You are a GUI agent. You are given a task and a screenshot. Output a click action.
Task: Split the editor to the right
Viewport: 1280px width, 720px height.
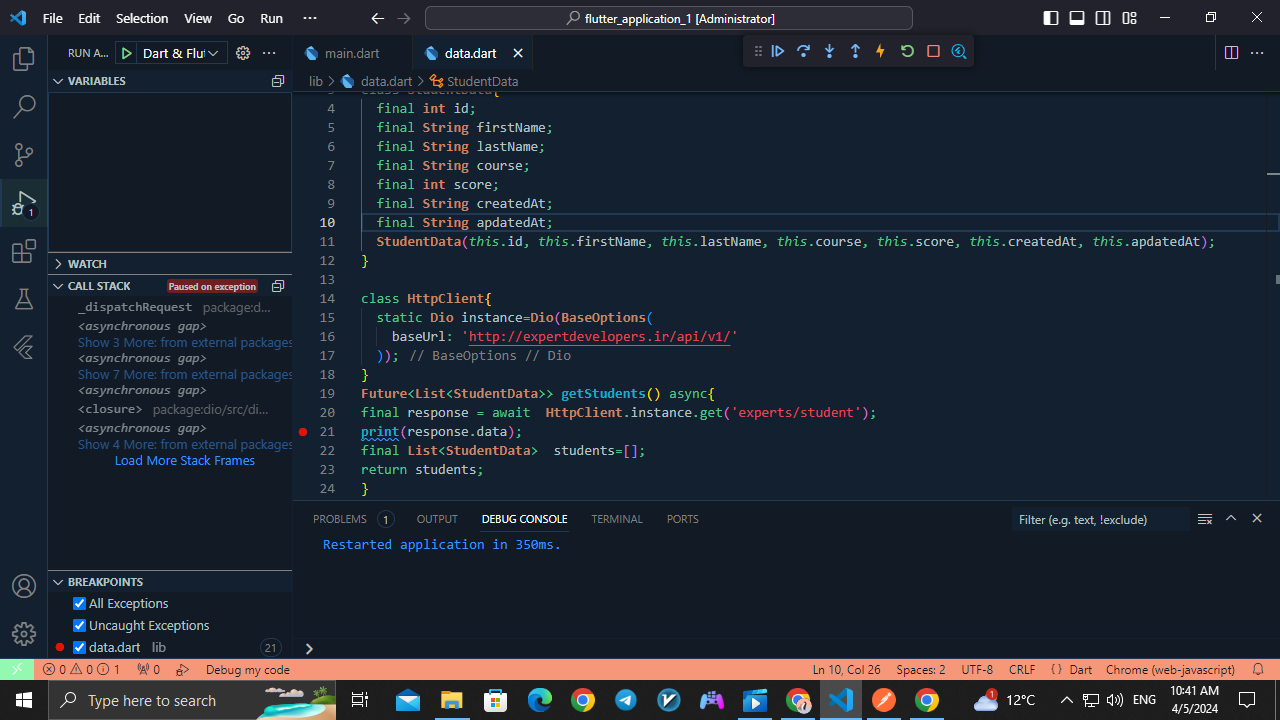[x=1231, y=53]
